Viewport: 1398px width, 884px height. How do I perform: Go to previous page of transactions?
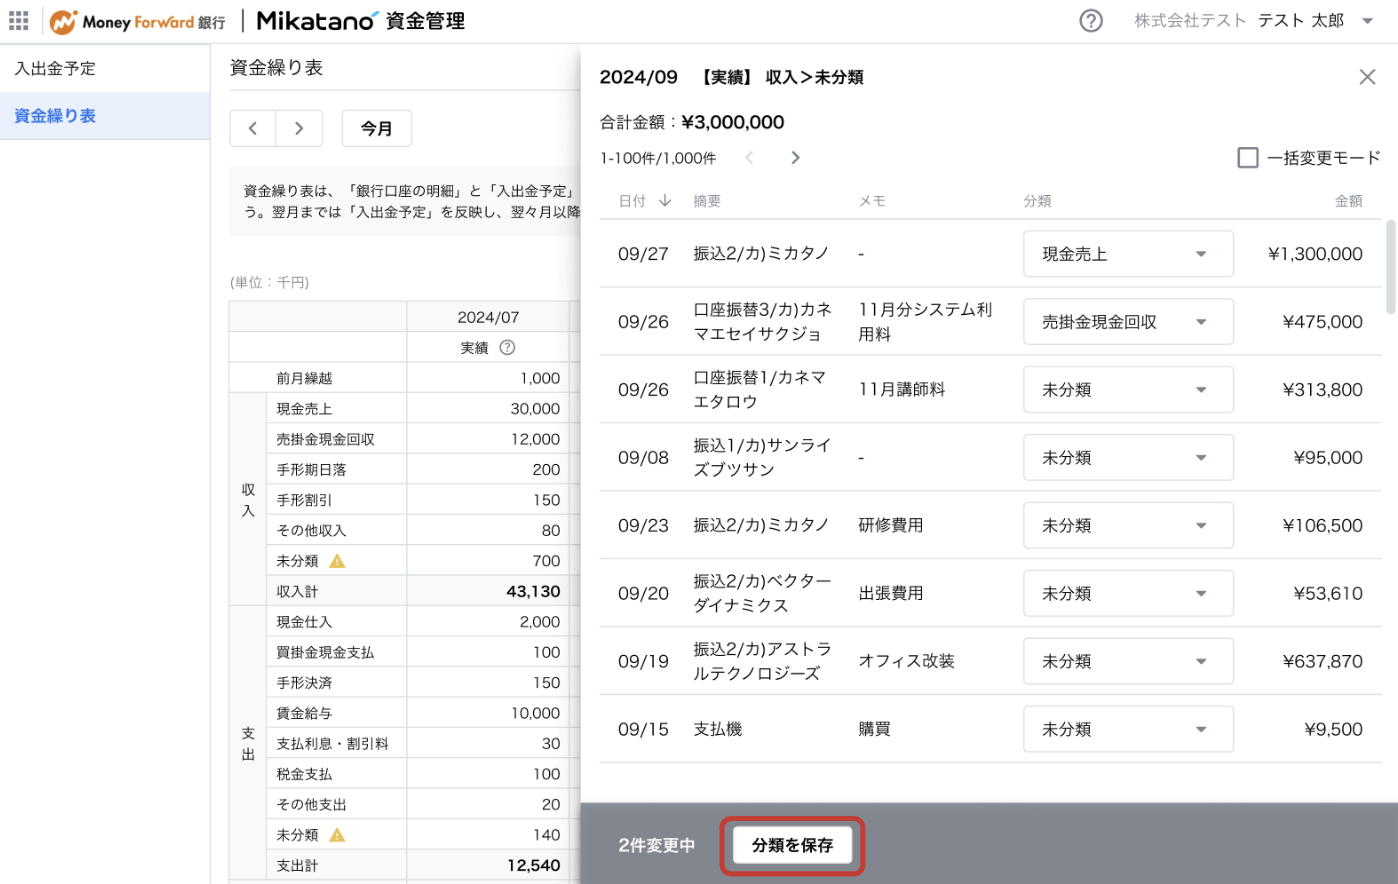click(x=749, y=158)
